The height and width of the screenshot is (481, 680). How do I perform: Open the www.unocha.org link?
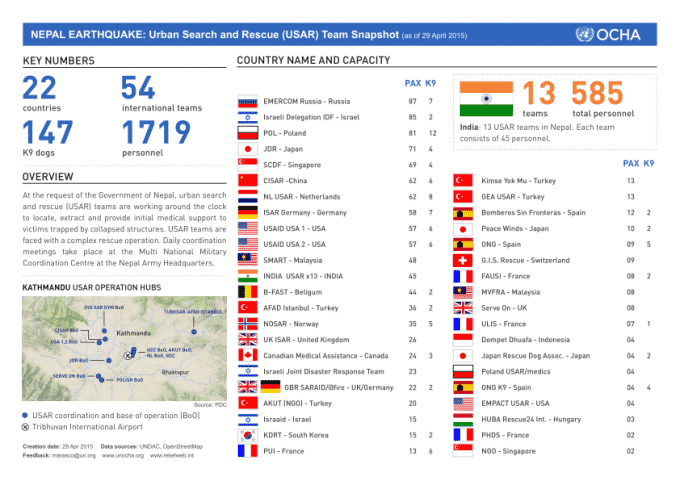pos(123,455)
